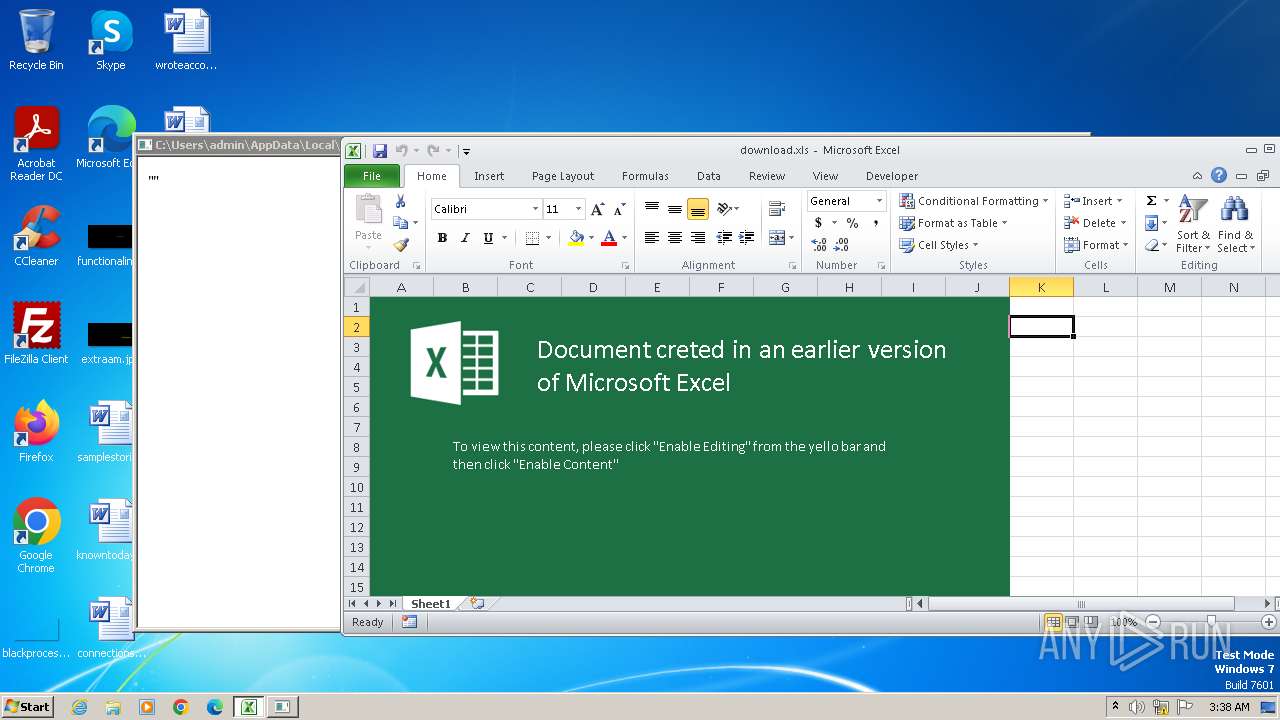Screen dimensions: 1280x720
Task: Apply the Borders button
Action: (x=532, y=238)
